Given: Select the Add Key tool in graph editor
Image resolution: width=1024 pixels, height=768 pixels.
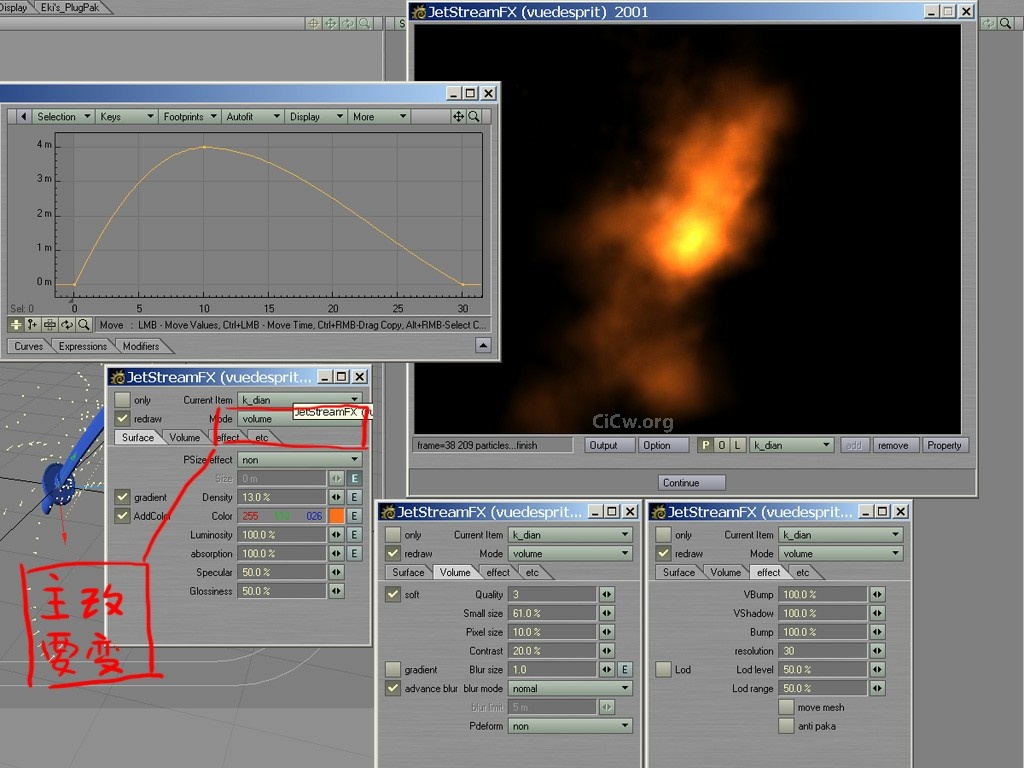Looking at the screenshot, I should click(32, 325).
